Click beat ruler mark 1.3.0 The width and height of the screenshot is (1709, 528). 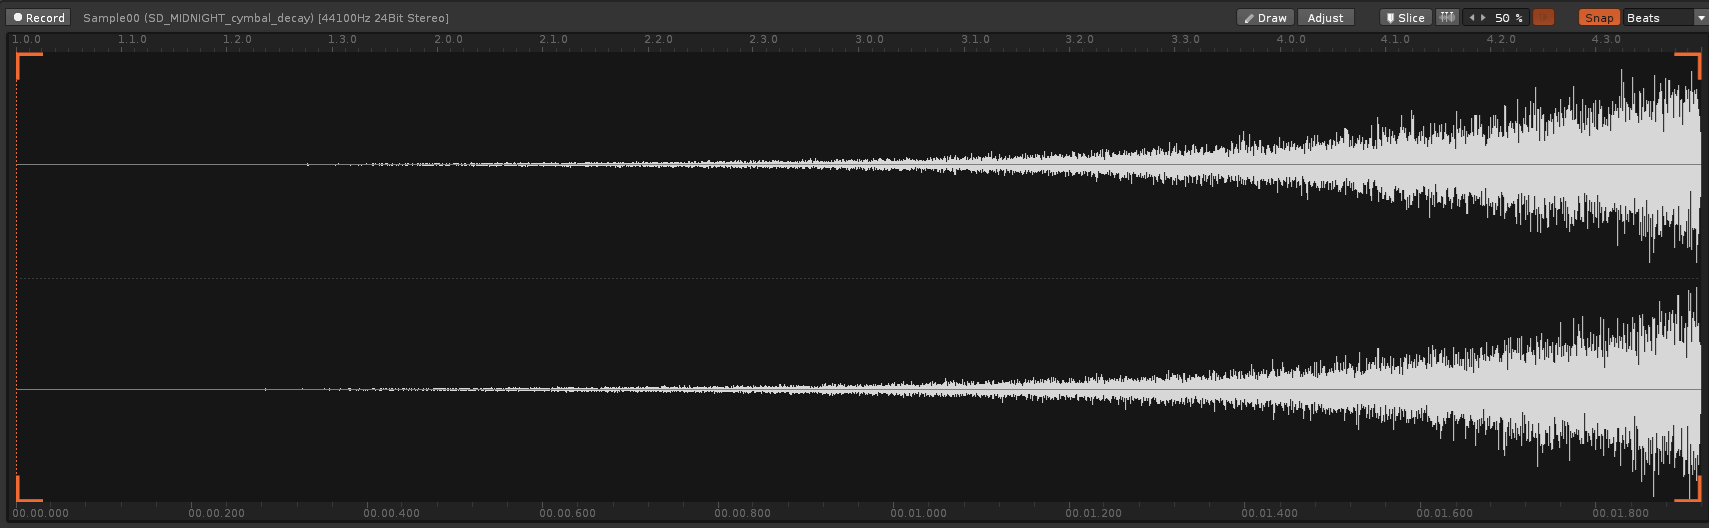(x=342, y=40)
